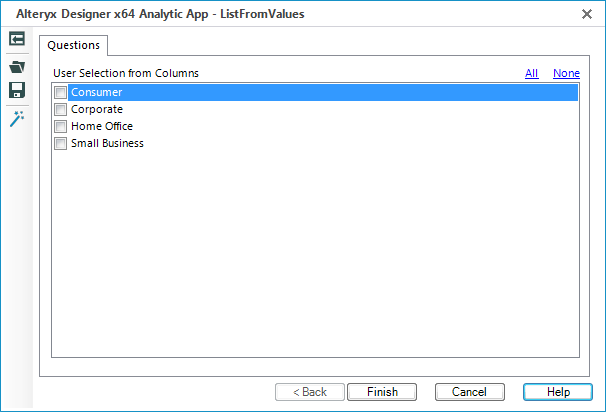
Task: Click the None link to clear selection
Action: pos(566,73)
